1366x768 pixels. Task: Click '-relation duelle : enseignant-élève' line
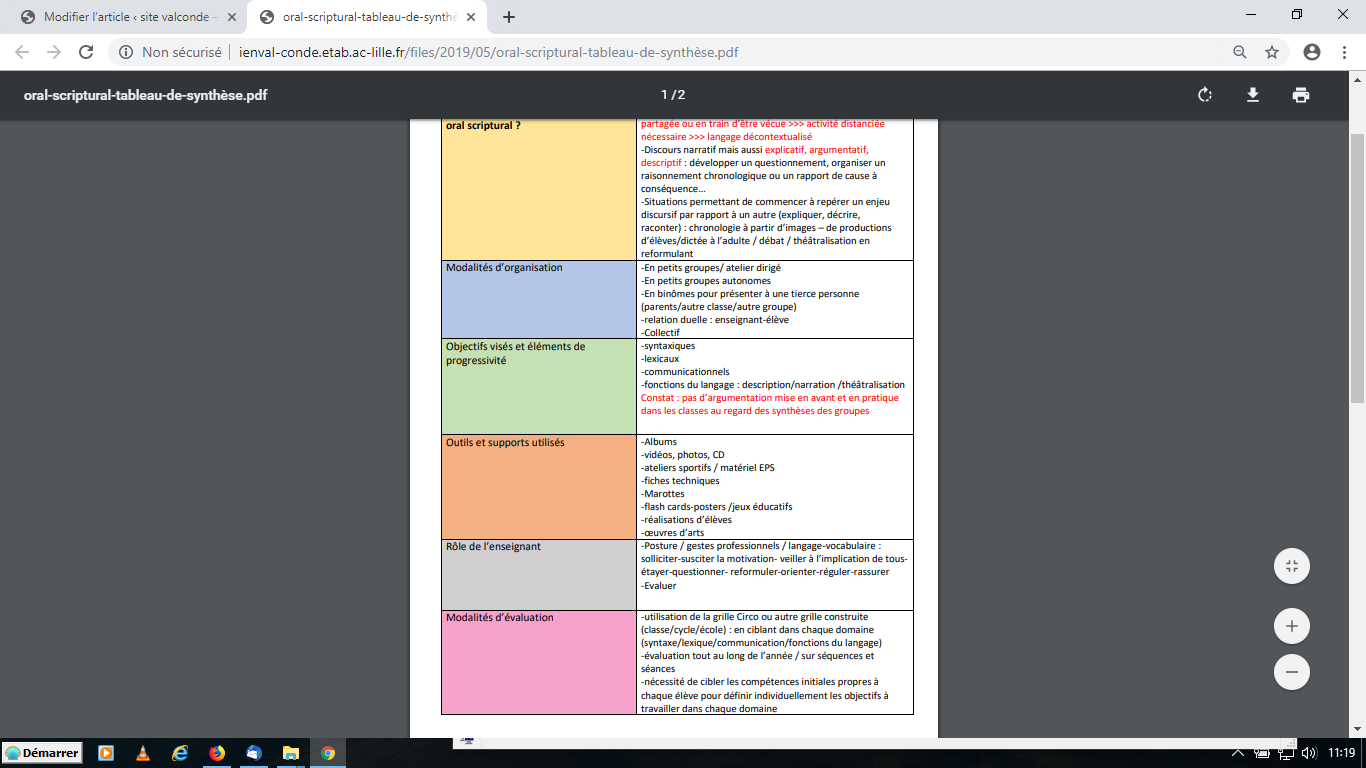[716, 320]
